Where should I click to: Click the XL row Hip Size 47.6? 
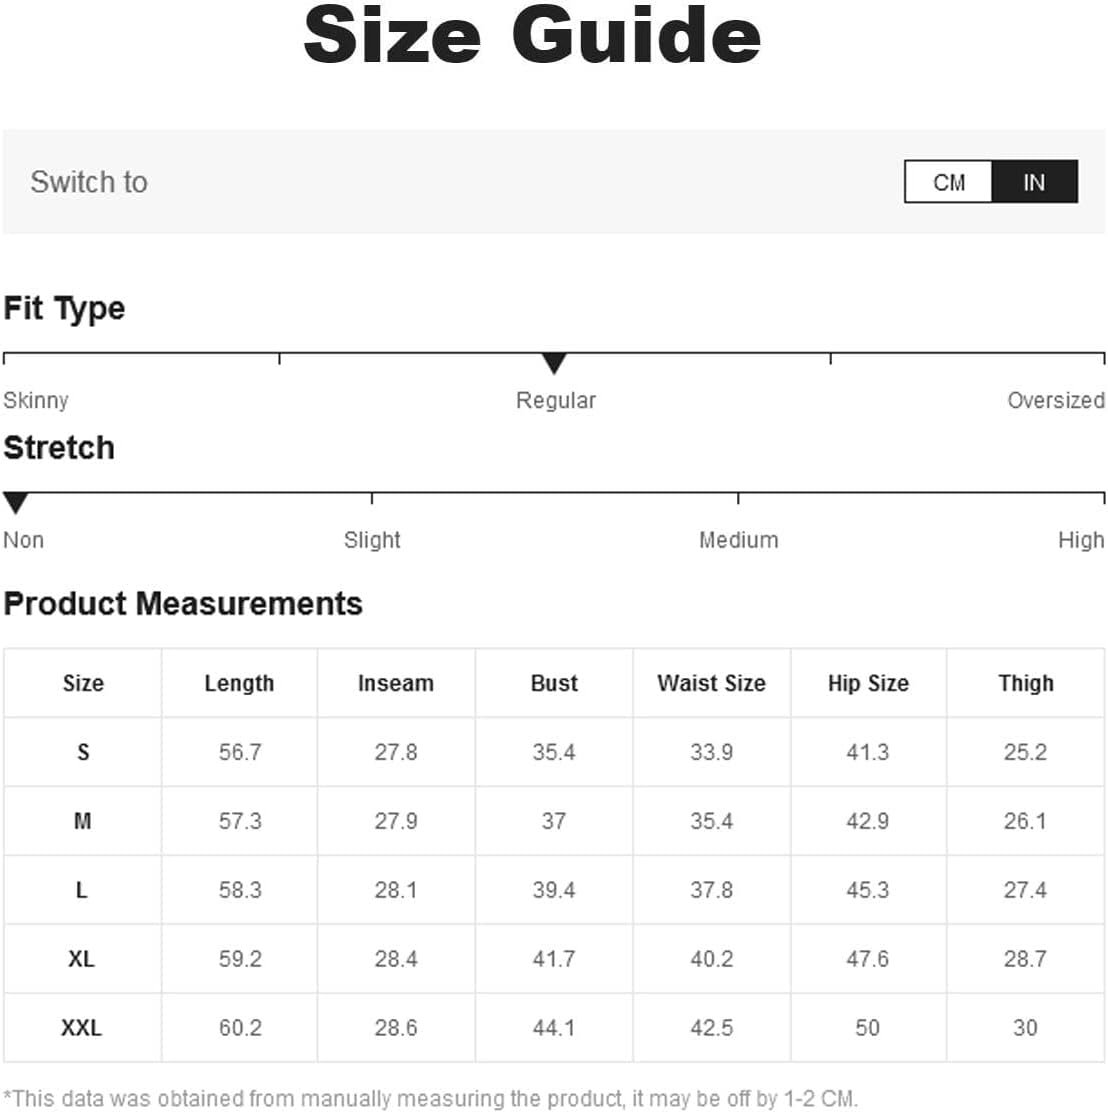coord(867,959)
